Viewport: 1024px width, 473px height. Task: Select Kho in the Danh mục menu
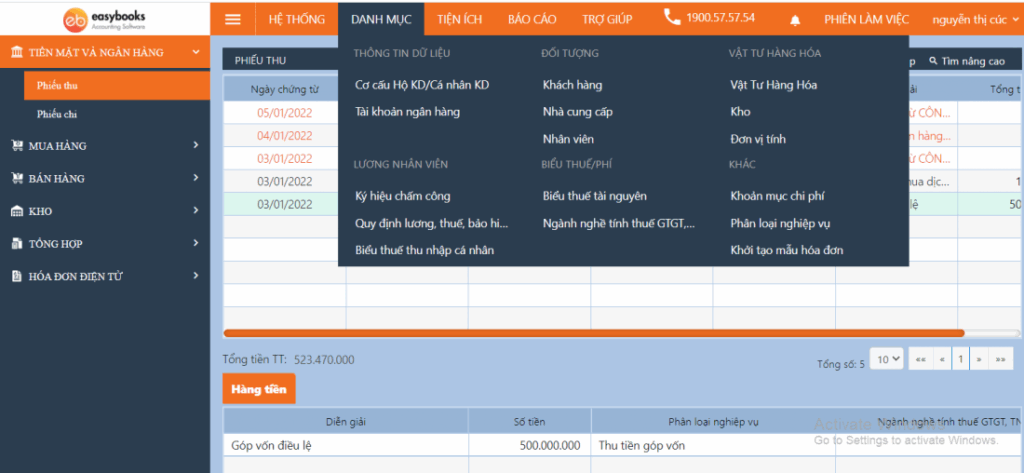tap(741, 112)
